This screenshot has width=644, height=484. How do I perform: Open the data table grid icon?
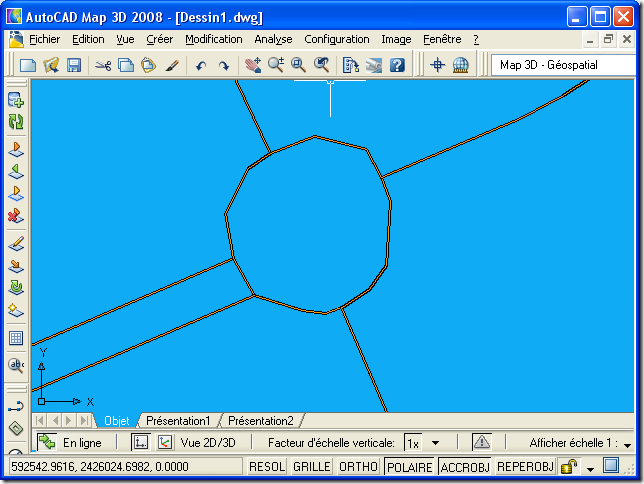pyautogui.click(x=15, y=338)
